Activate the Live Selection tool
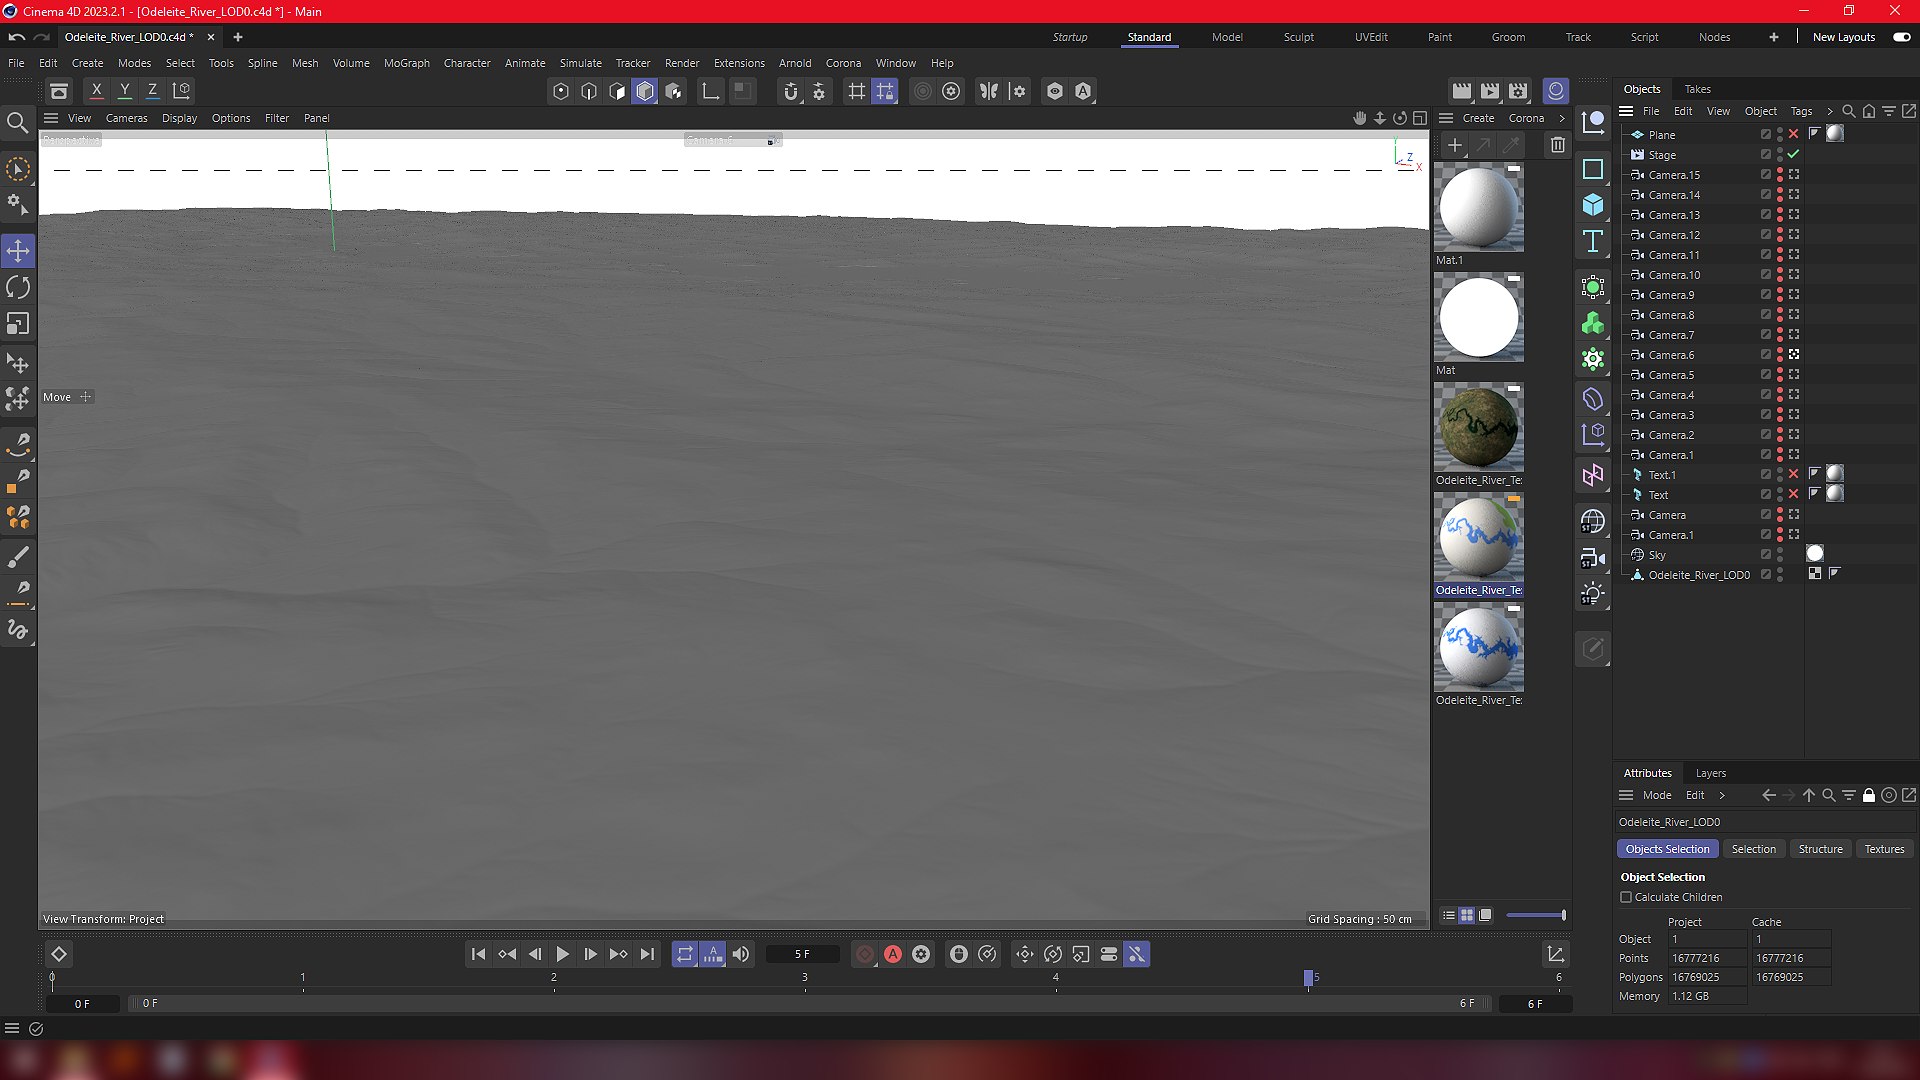The height and width of the screenshot is (1080, 1920). [18, 169]
